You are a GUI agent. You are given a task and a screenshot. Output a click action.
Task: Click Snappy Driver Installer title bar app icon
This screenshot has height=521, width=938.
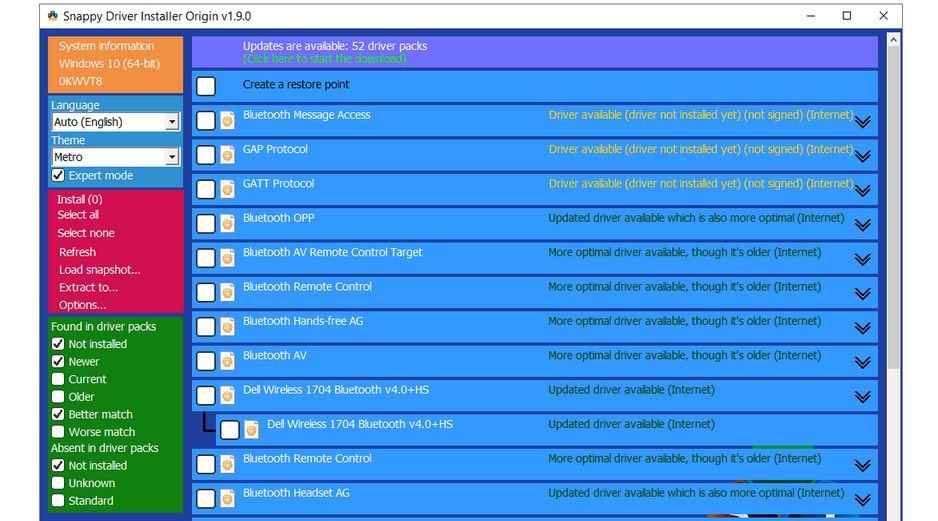click(53, 16)
